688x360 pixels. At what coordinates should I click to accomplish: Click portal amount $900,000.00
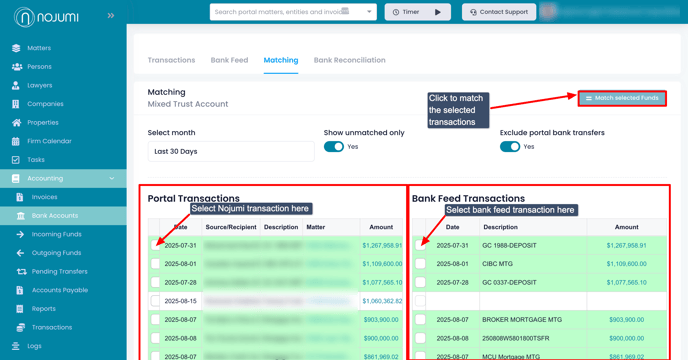point(381,338)
